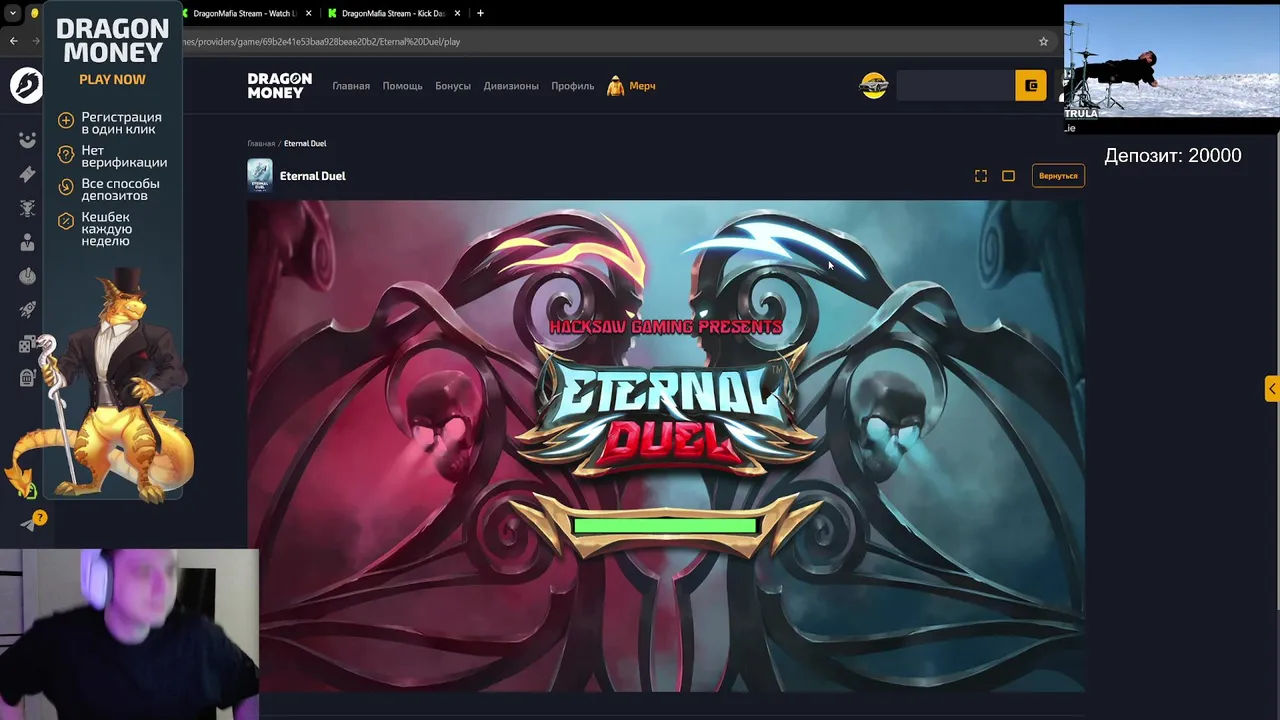The width and height of the screenshot is (1280, 720).
Task: Click the Telegram paper plane icon
Action: coord(27,525)
